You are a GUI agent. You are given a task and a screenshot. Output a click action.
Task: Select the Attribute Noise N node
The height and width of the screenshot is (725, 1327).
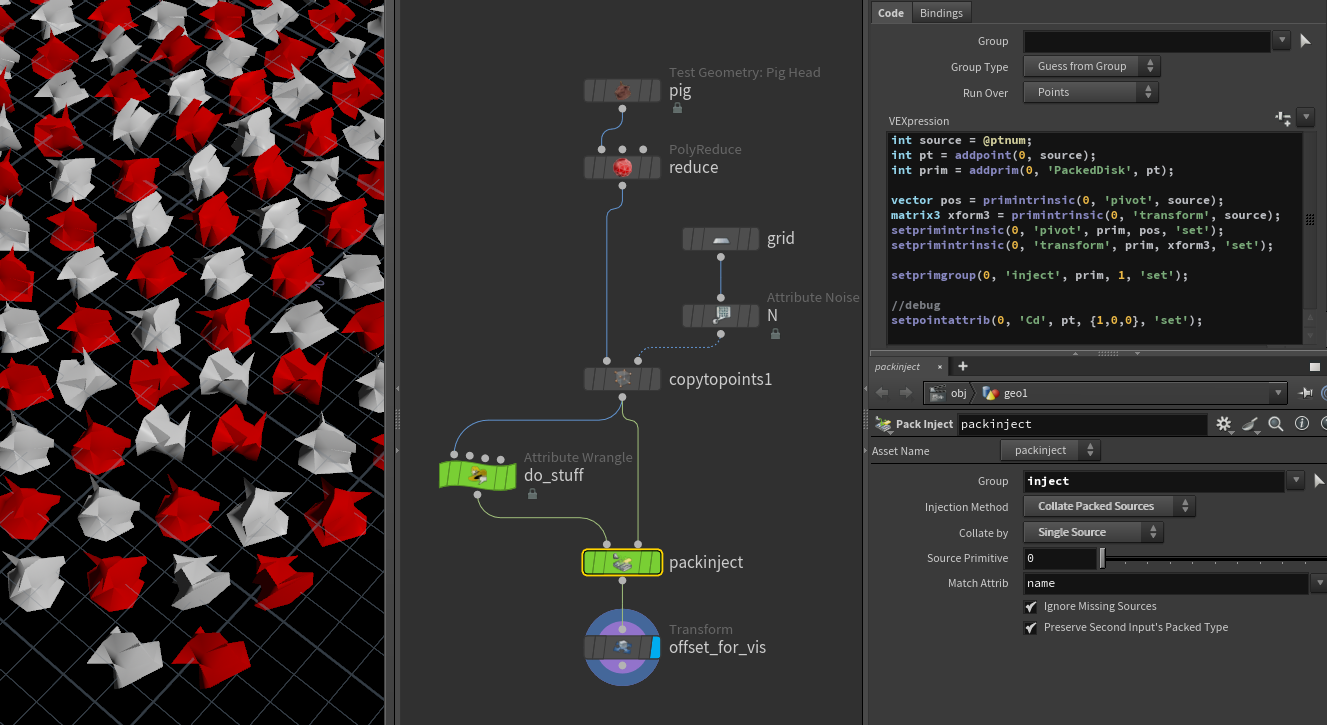(721, 315)
